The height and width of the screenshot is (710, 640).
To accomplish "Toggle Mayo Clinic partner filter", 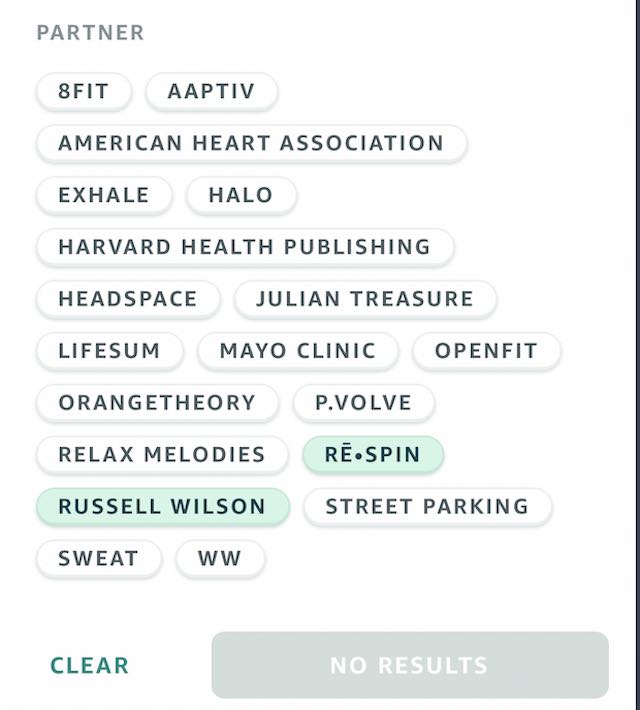I will (x=298, y=351).
